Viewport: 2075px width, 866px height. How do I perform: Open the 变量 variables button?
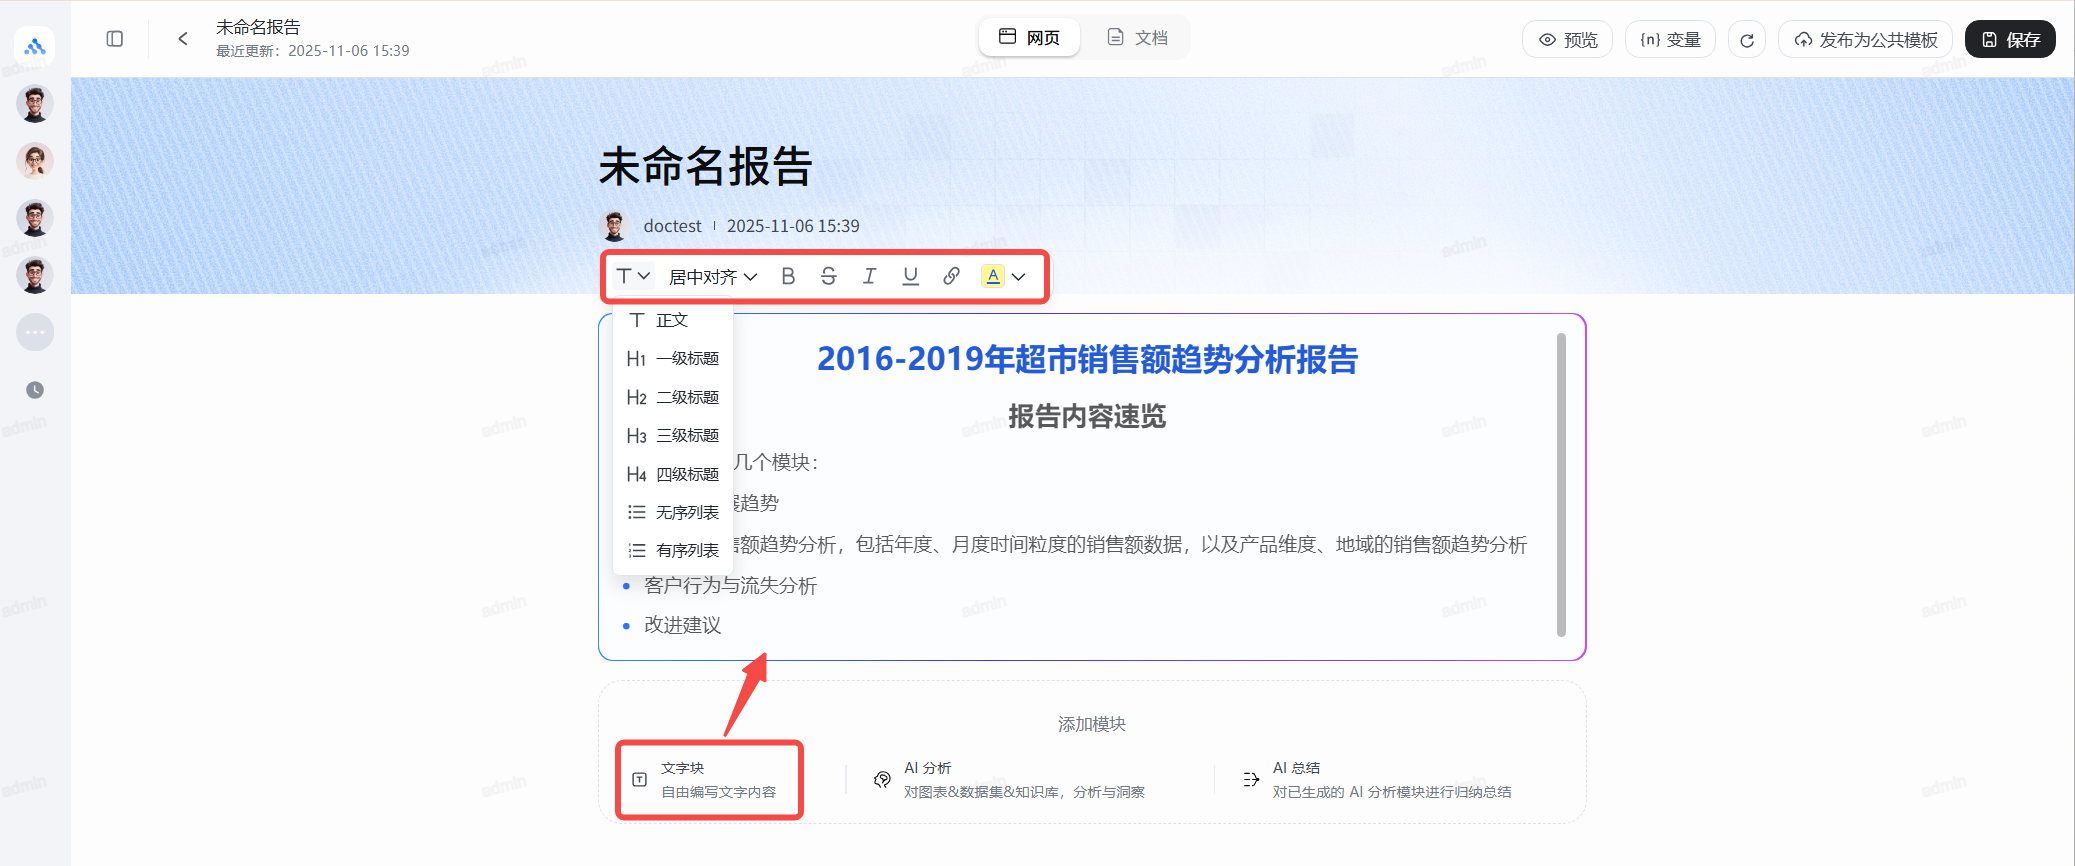pos(1671,40)
